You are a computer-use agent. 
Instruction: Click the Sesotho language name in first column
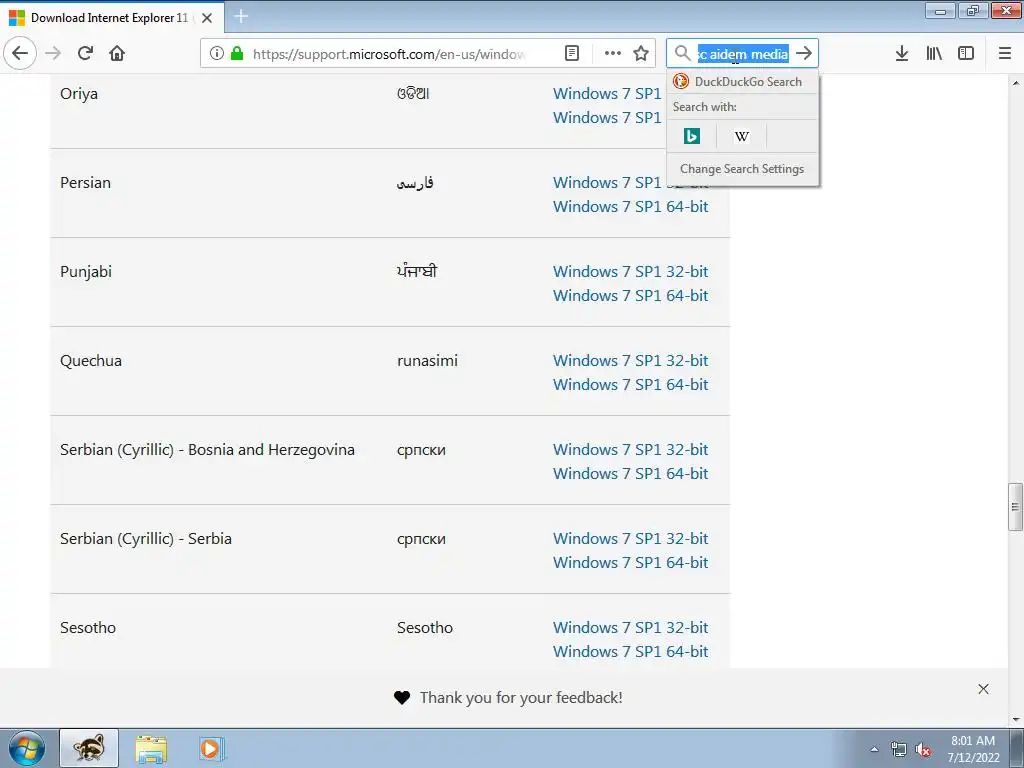[x=88, y=628]
